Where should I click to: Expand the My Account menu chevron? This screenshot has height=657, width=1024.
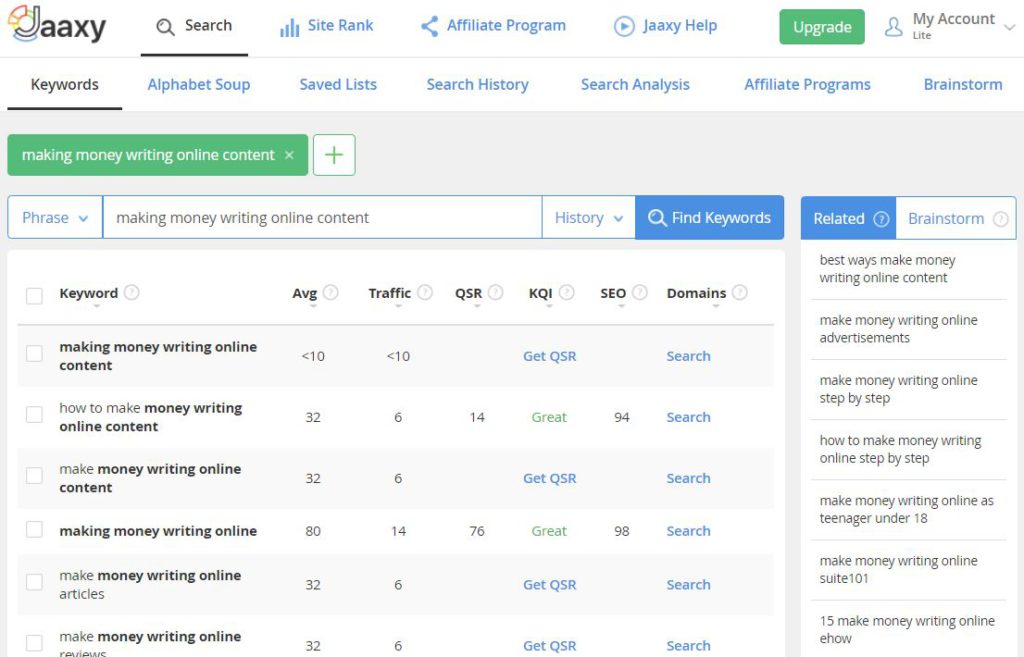point(1010,27)
